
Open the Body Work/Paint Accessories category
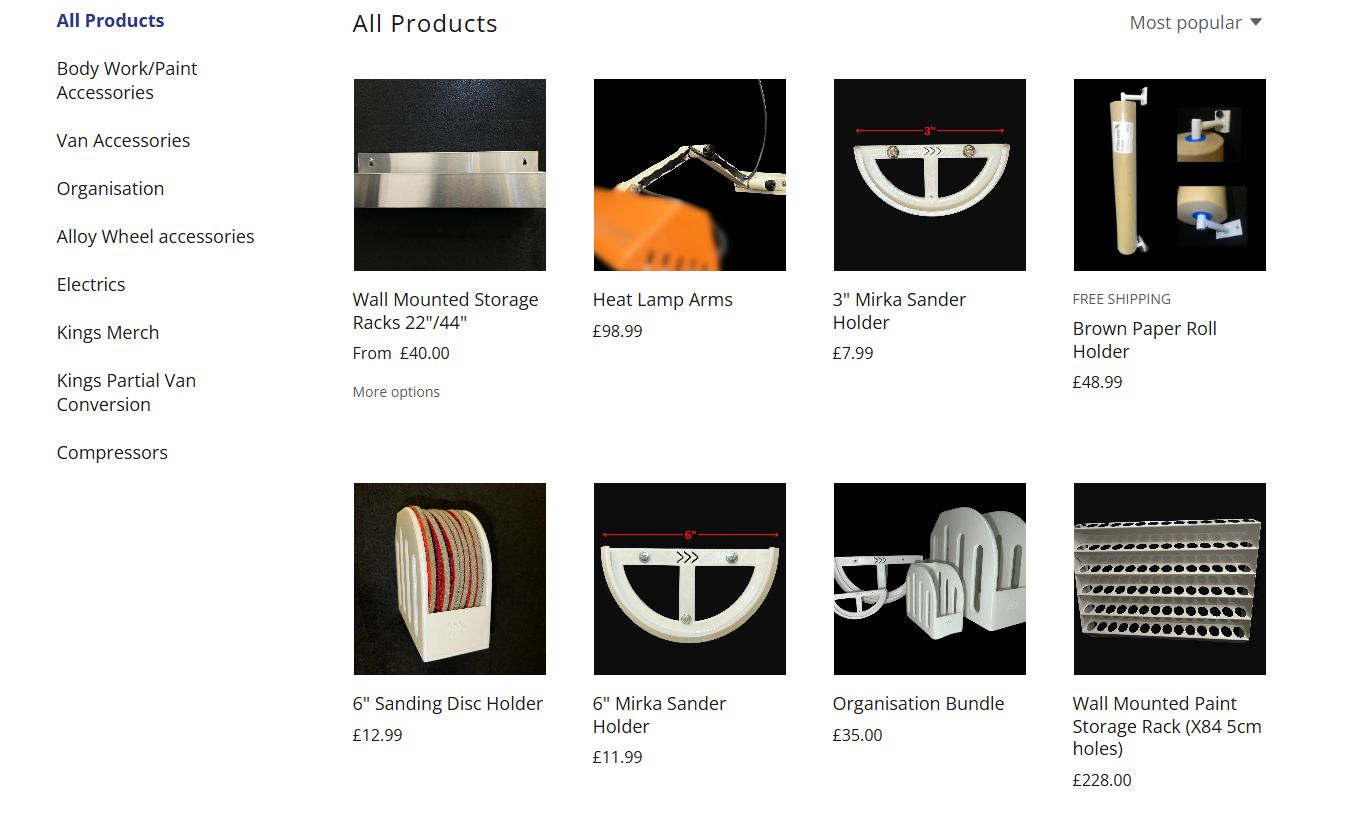click(x=127, y=81)
